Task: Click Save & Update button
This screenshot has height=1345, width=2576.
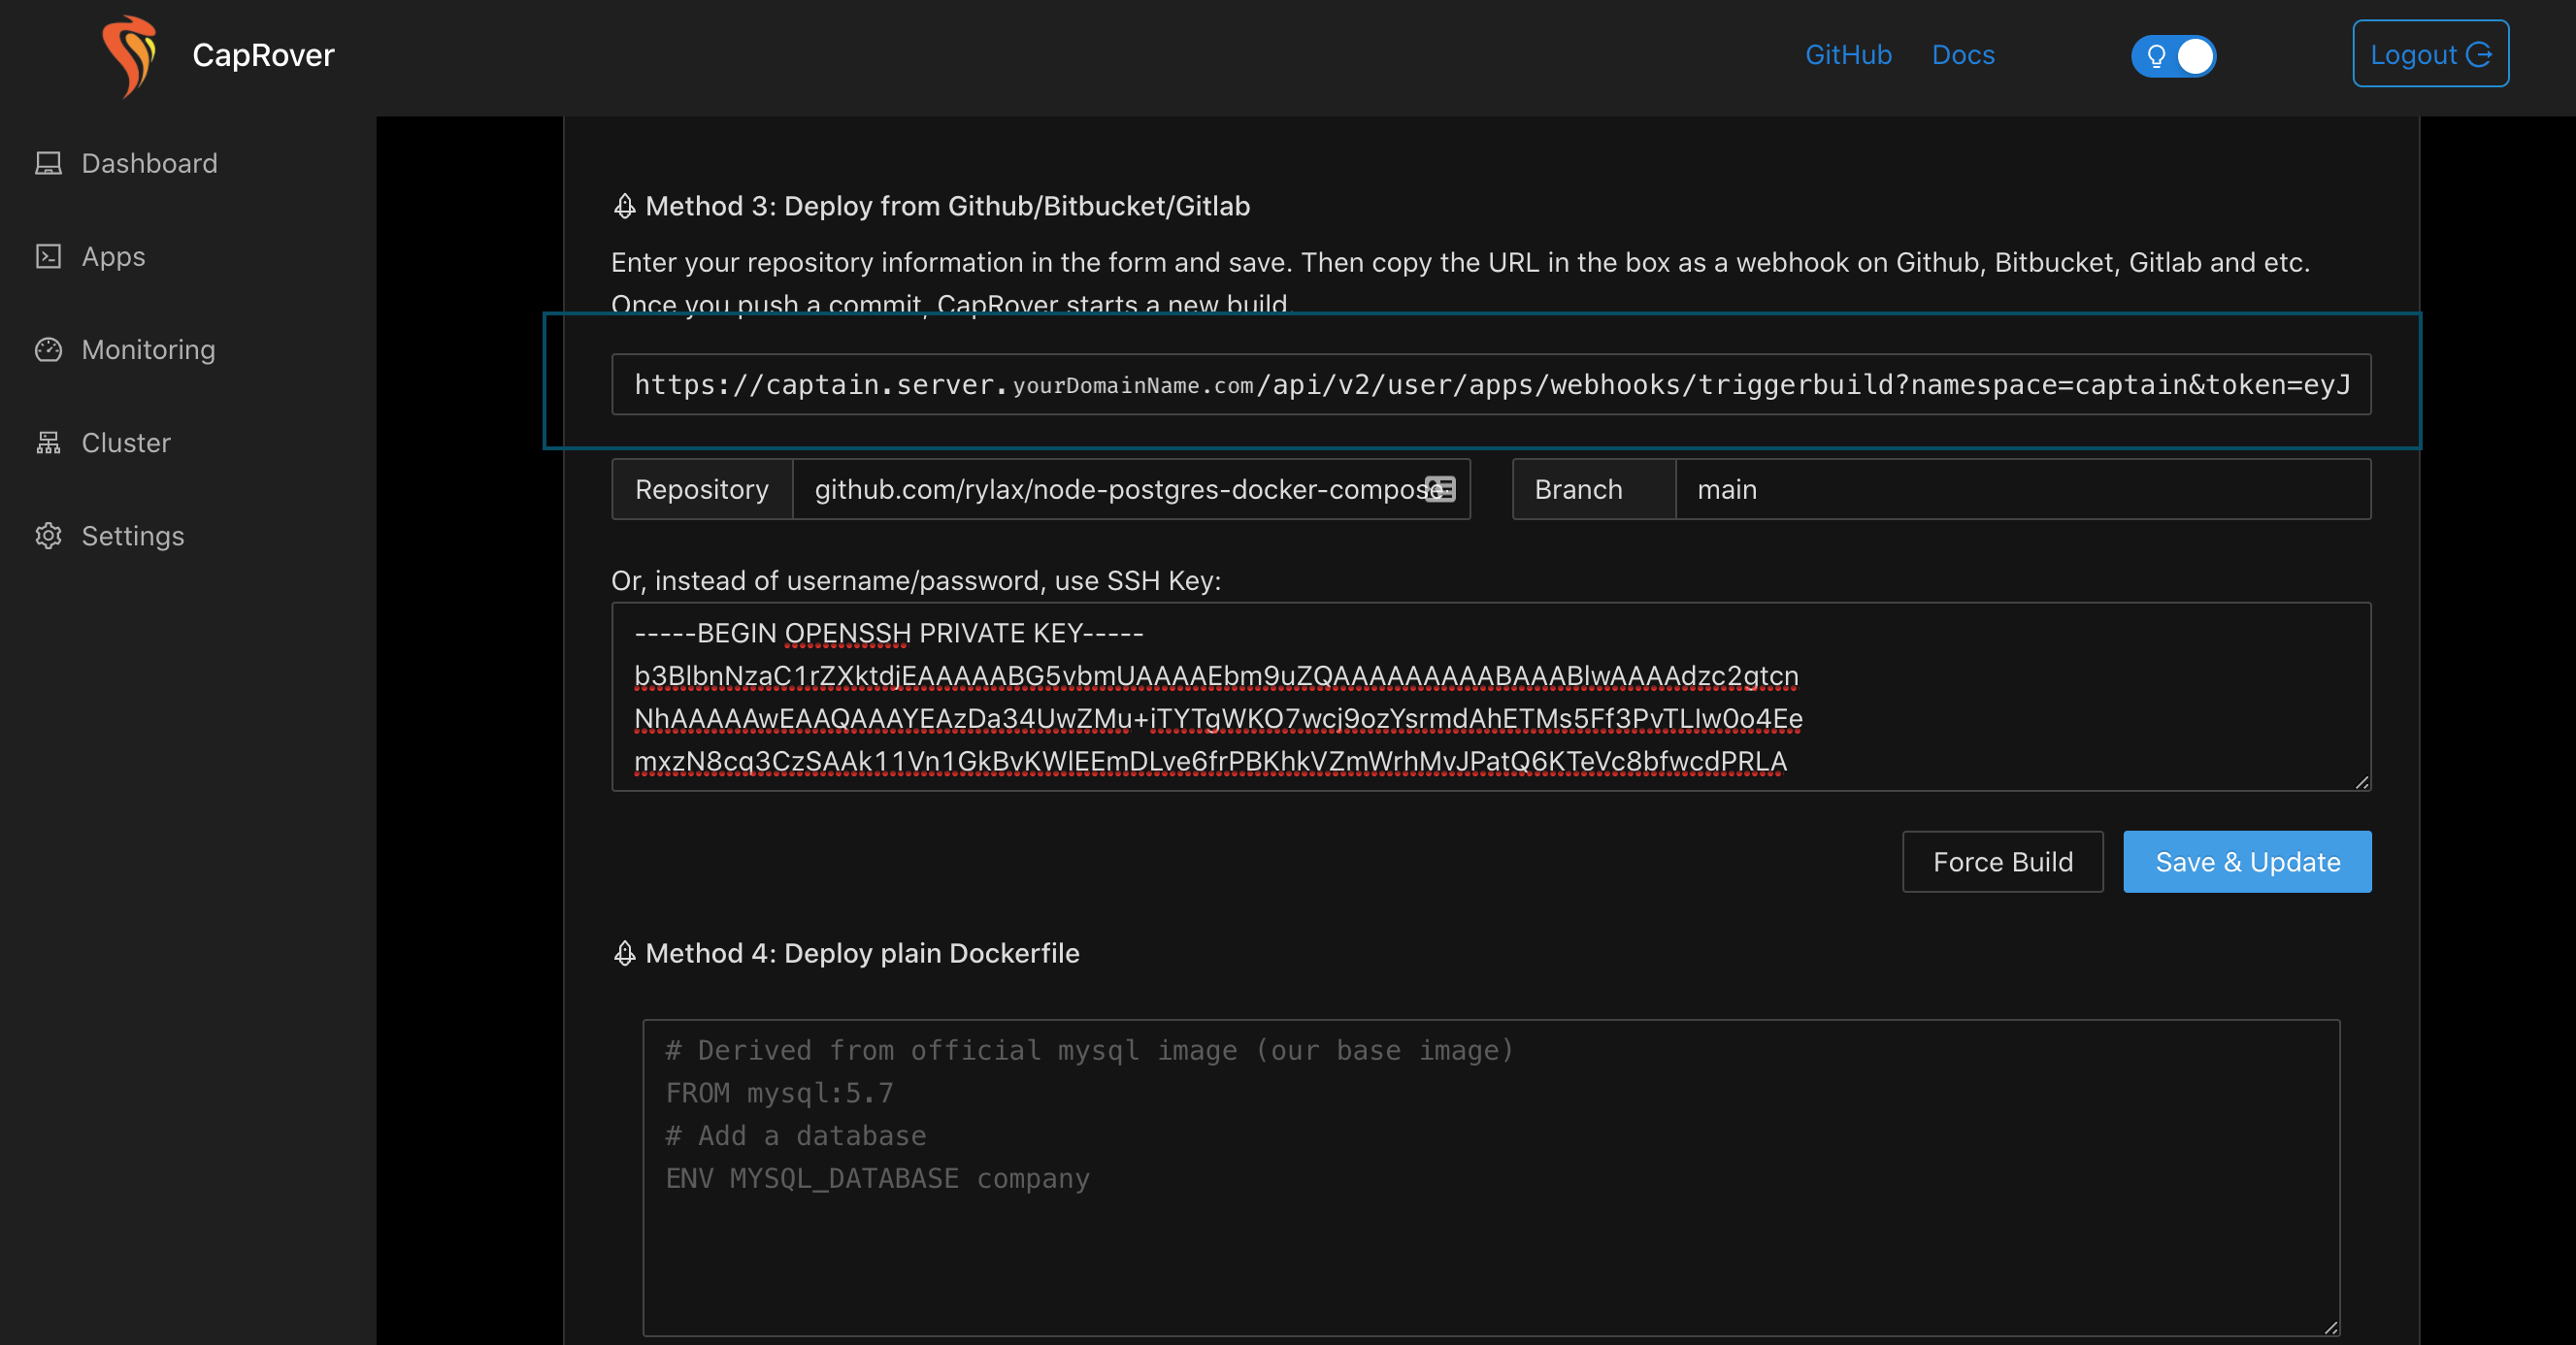Action: tap(2246, 862)
